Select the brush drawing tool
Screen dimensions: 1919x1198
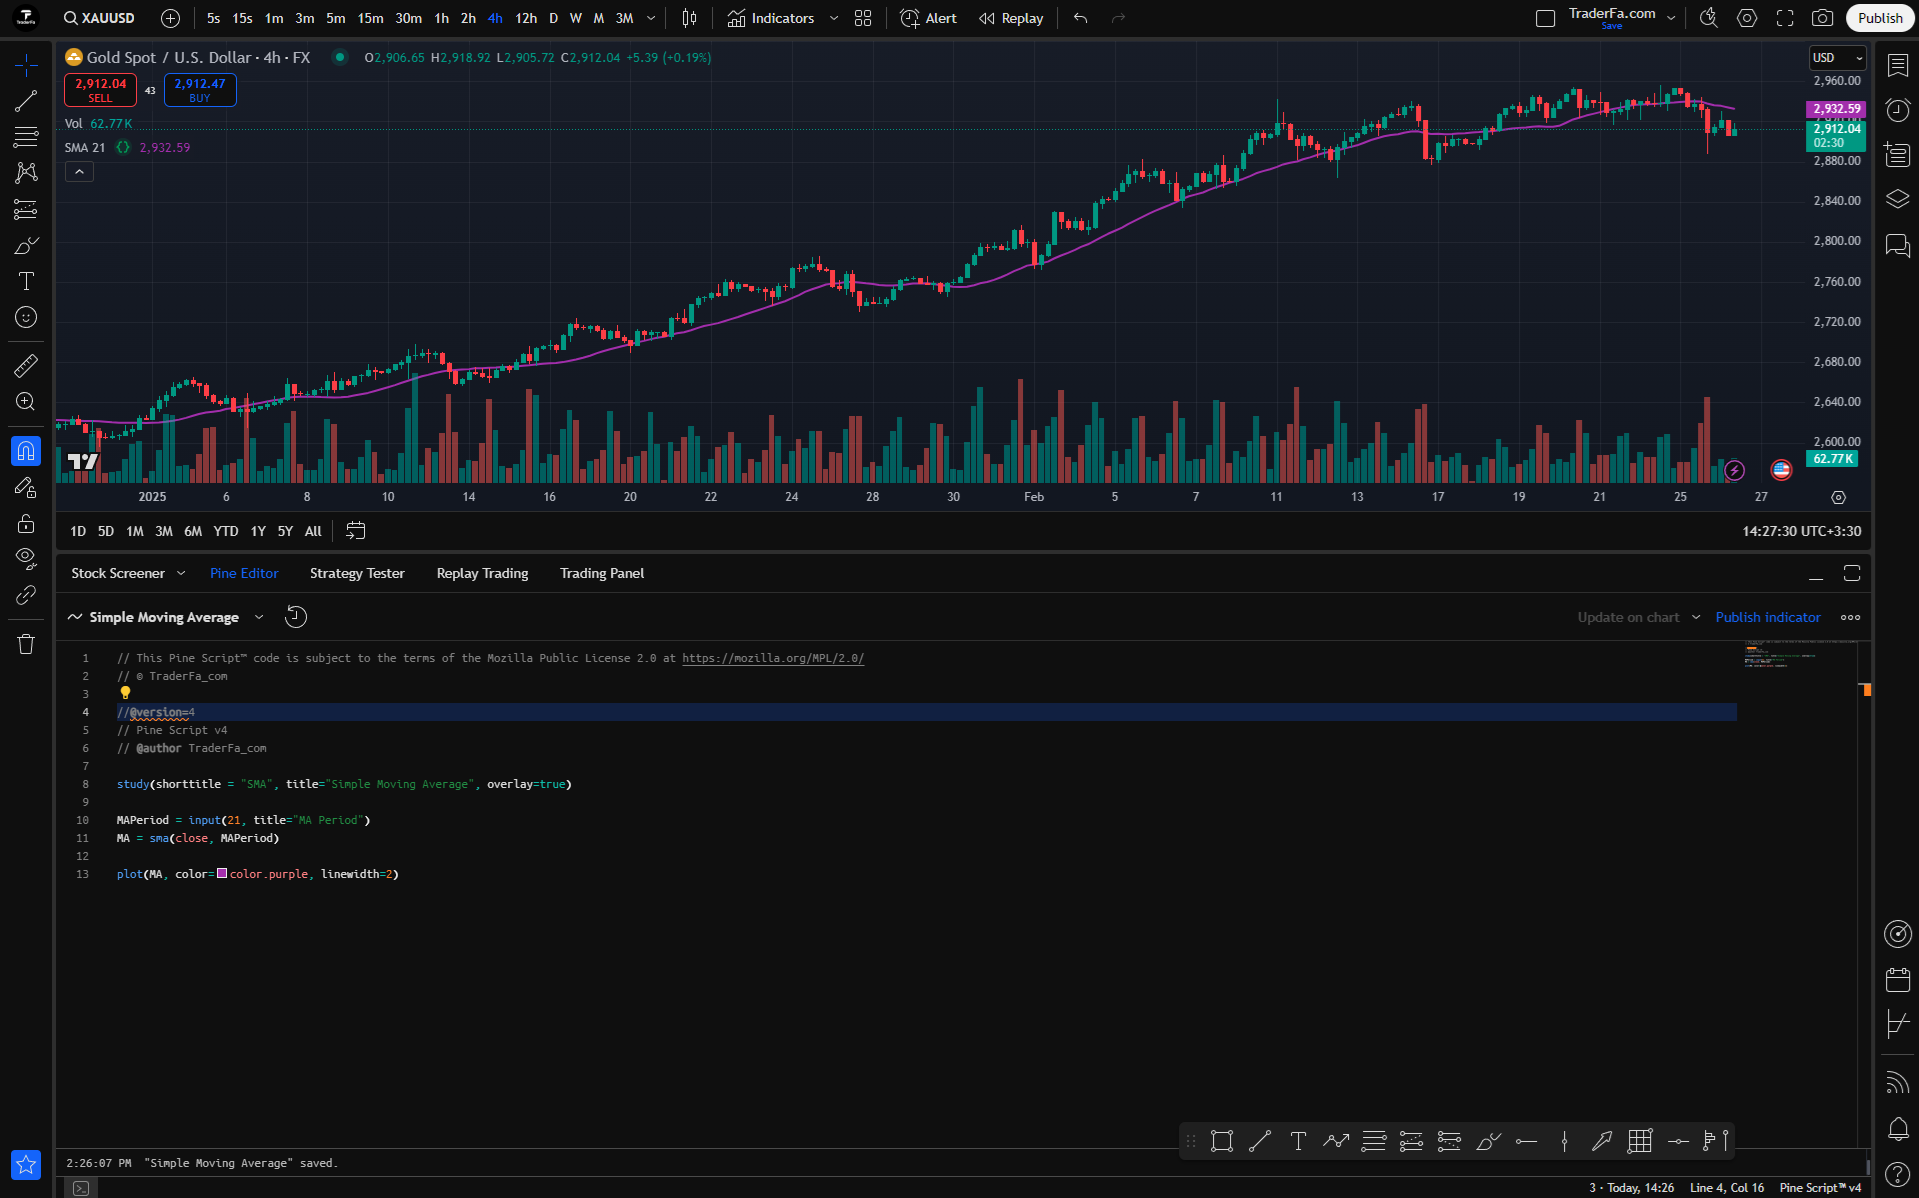(26, 245)
